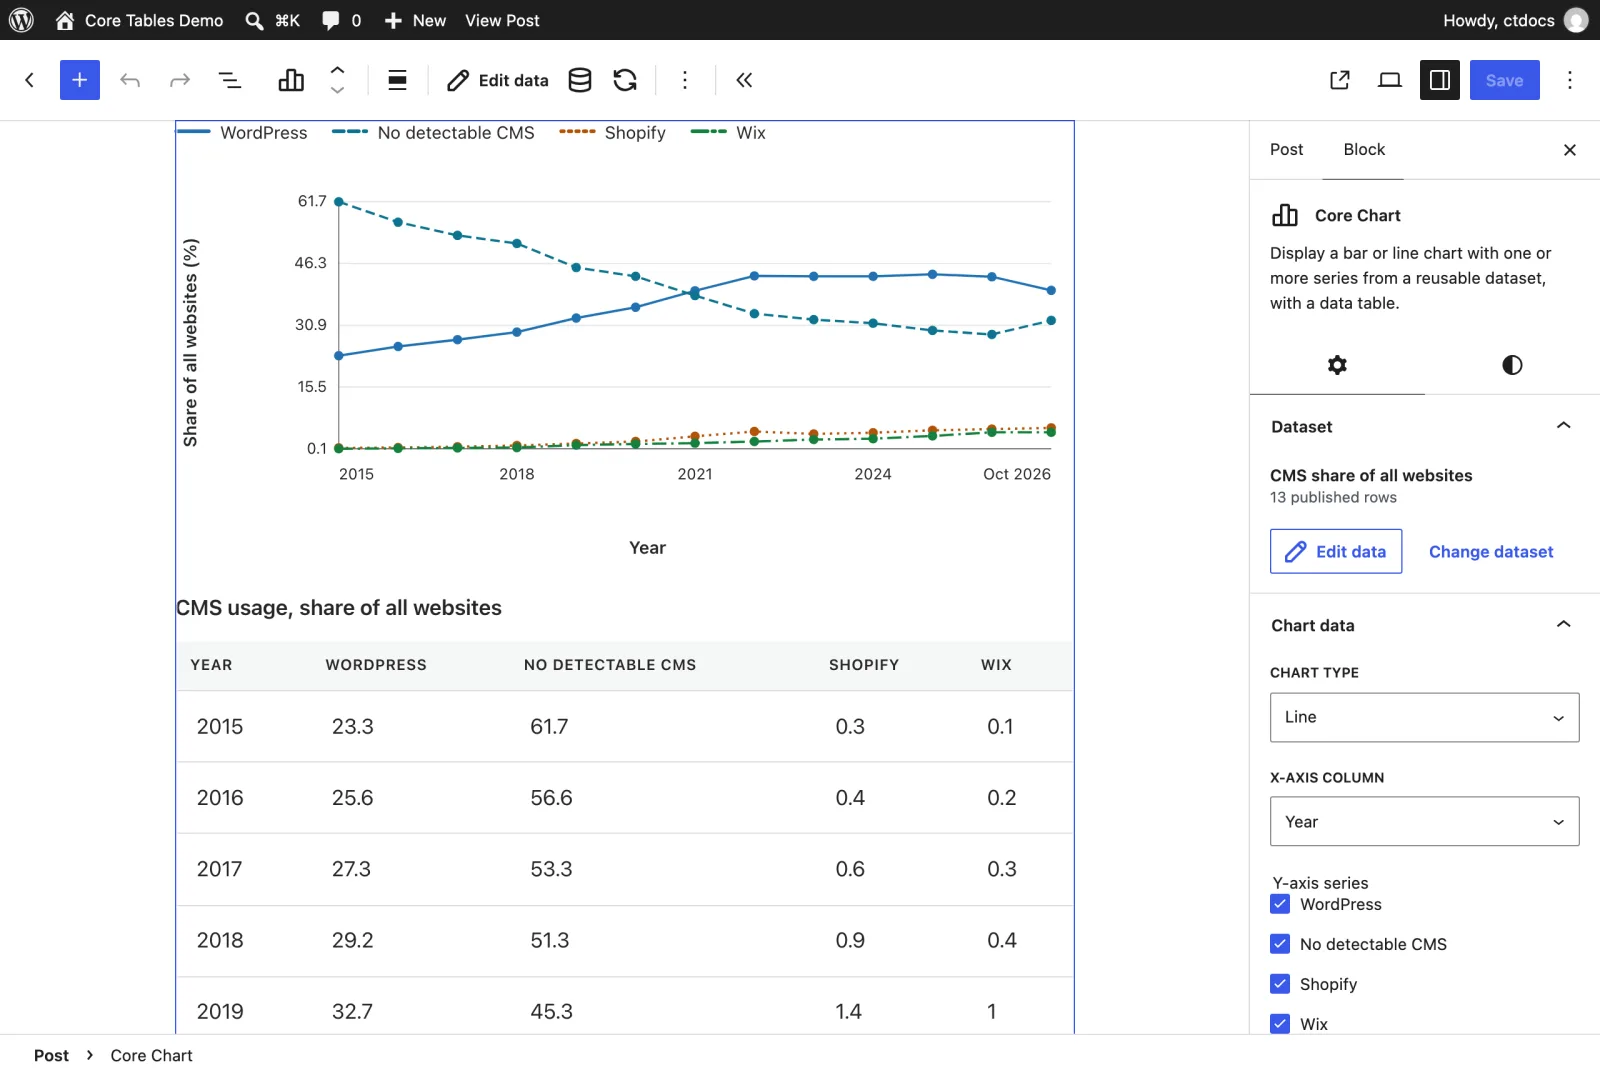Move the block up
1600x1075 pixels.
tap(338, 70)
